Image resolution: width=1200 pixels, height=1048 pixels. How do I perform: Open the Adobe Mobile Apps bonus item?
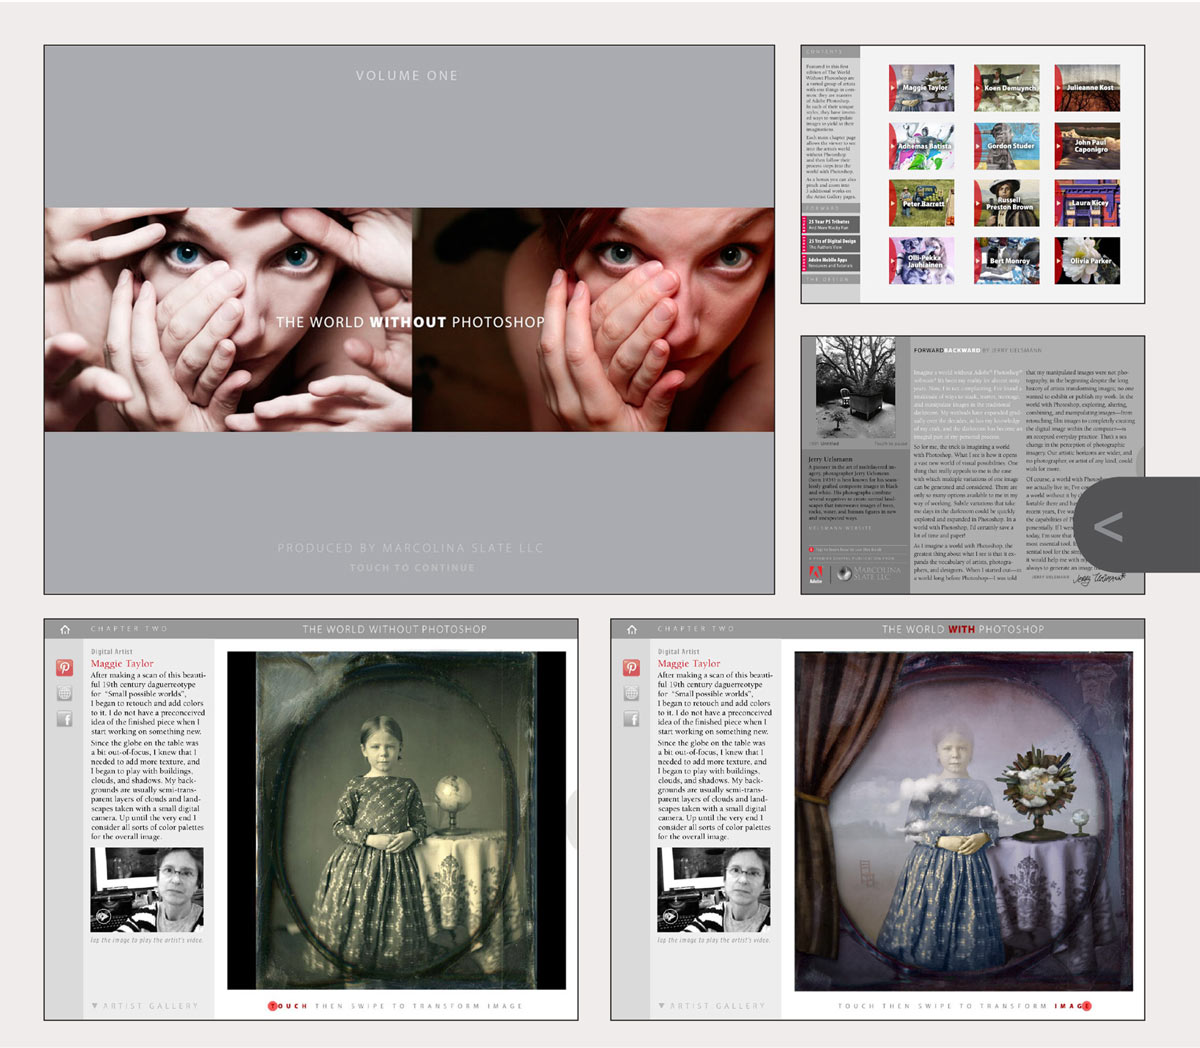(x=831, y=262)
